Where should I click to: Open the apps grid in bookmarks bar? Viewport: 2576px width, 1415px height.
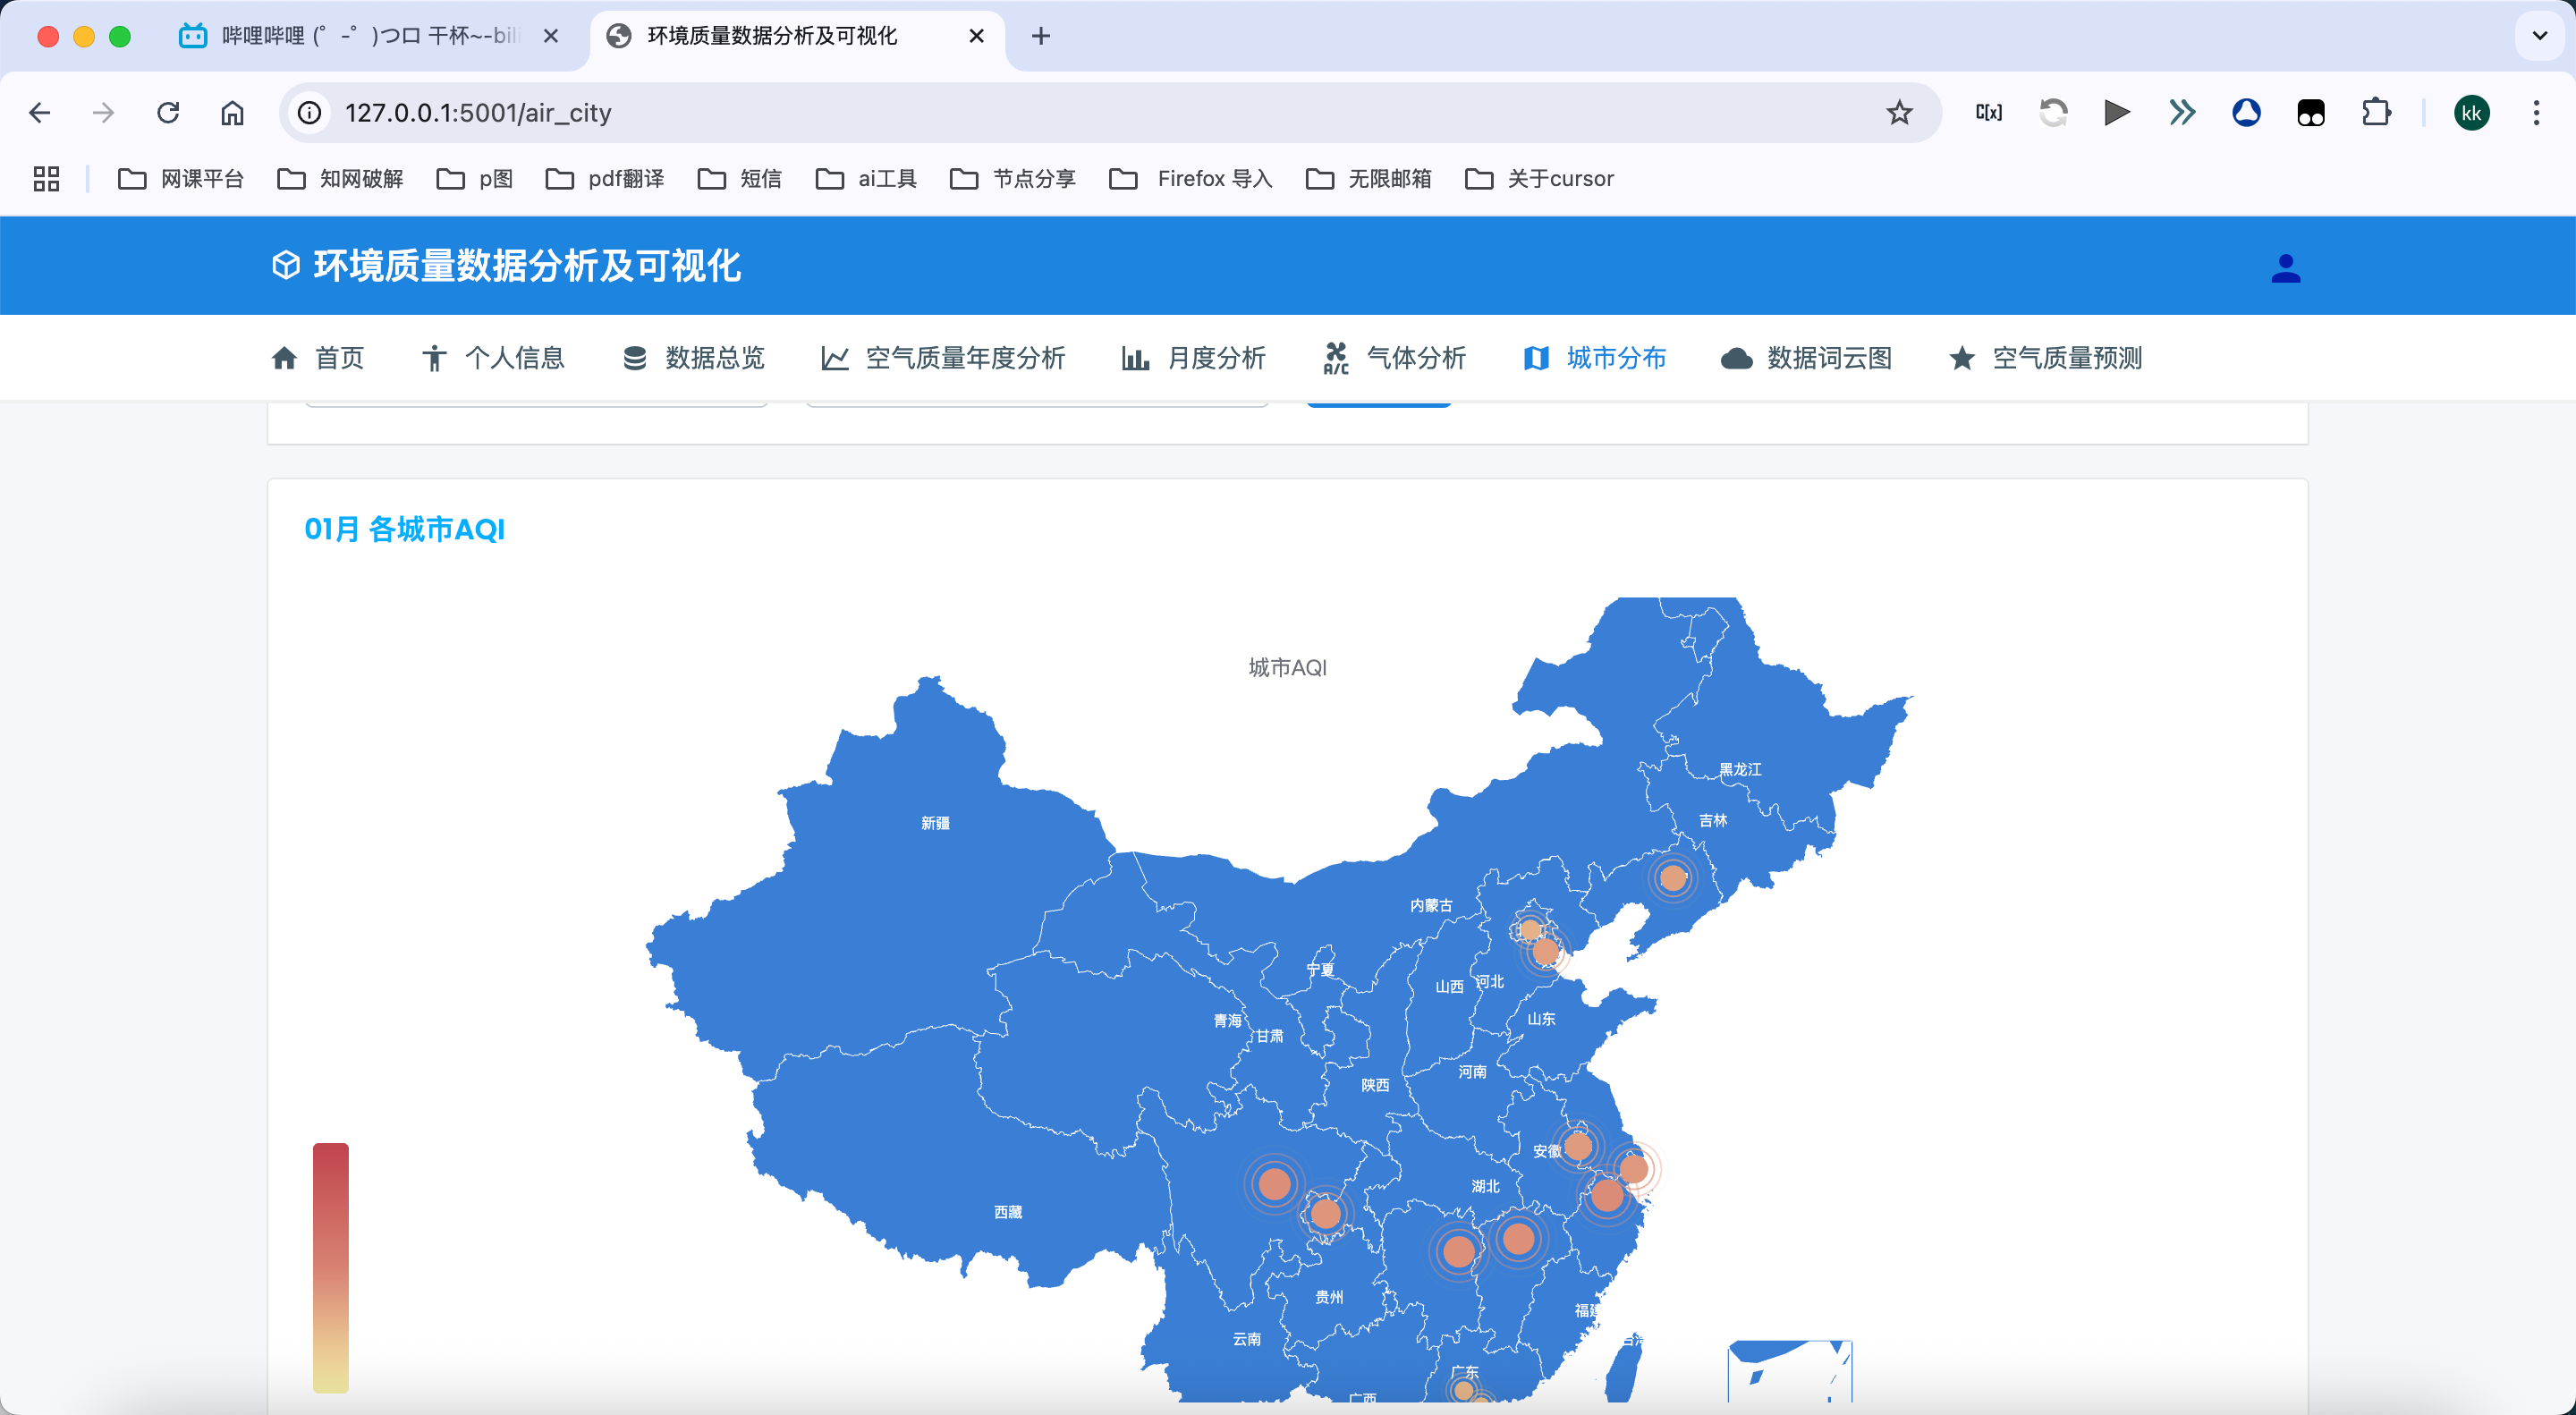pyautogui.click(x=46, y=179)
